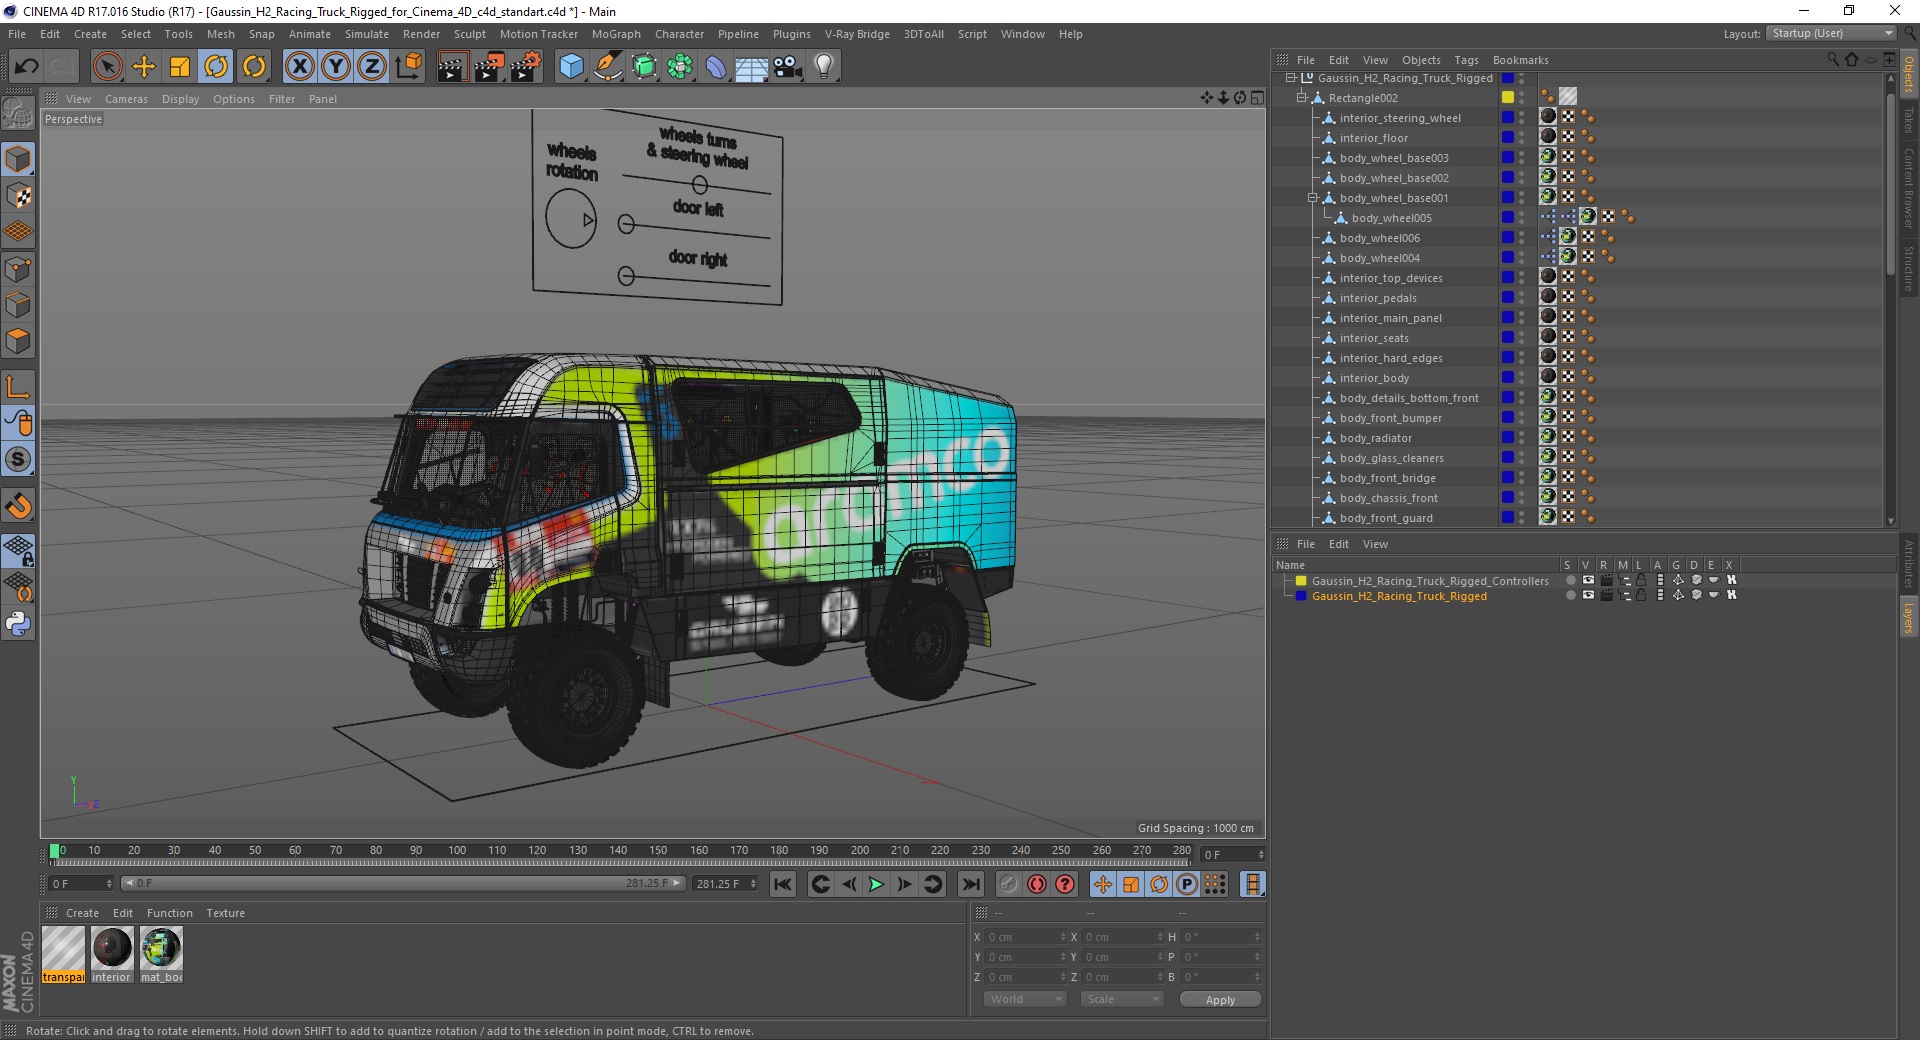
Task: Click the Subdivision Surface generator icon
Action: [645, 67]
